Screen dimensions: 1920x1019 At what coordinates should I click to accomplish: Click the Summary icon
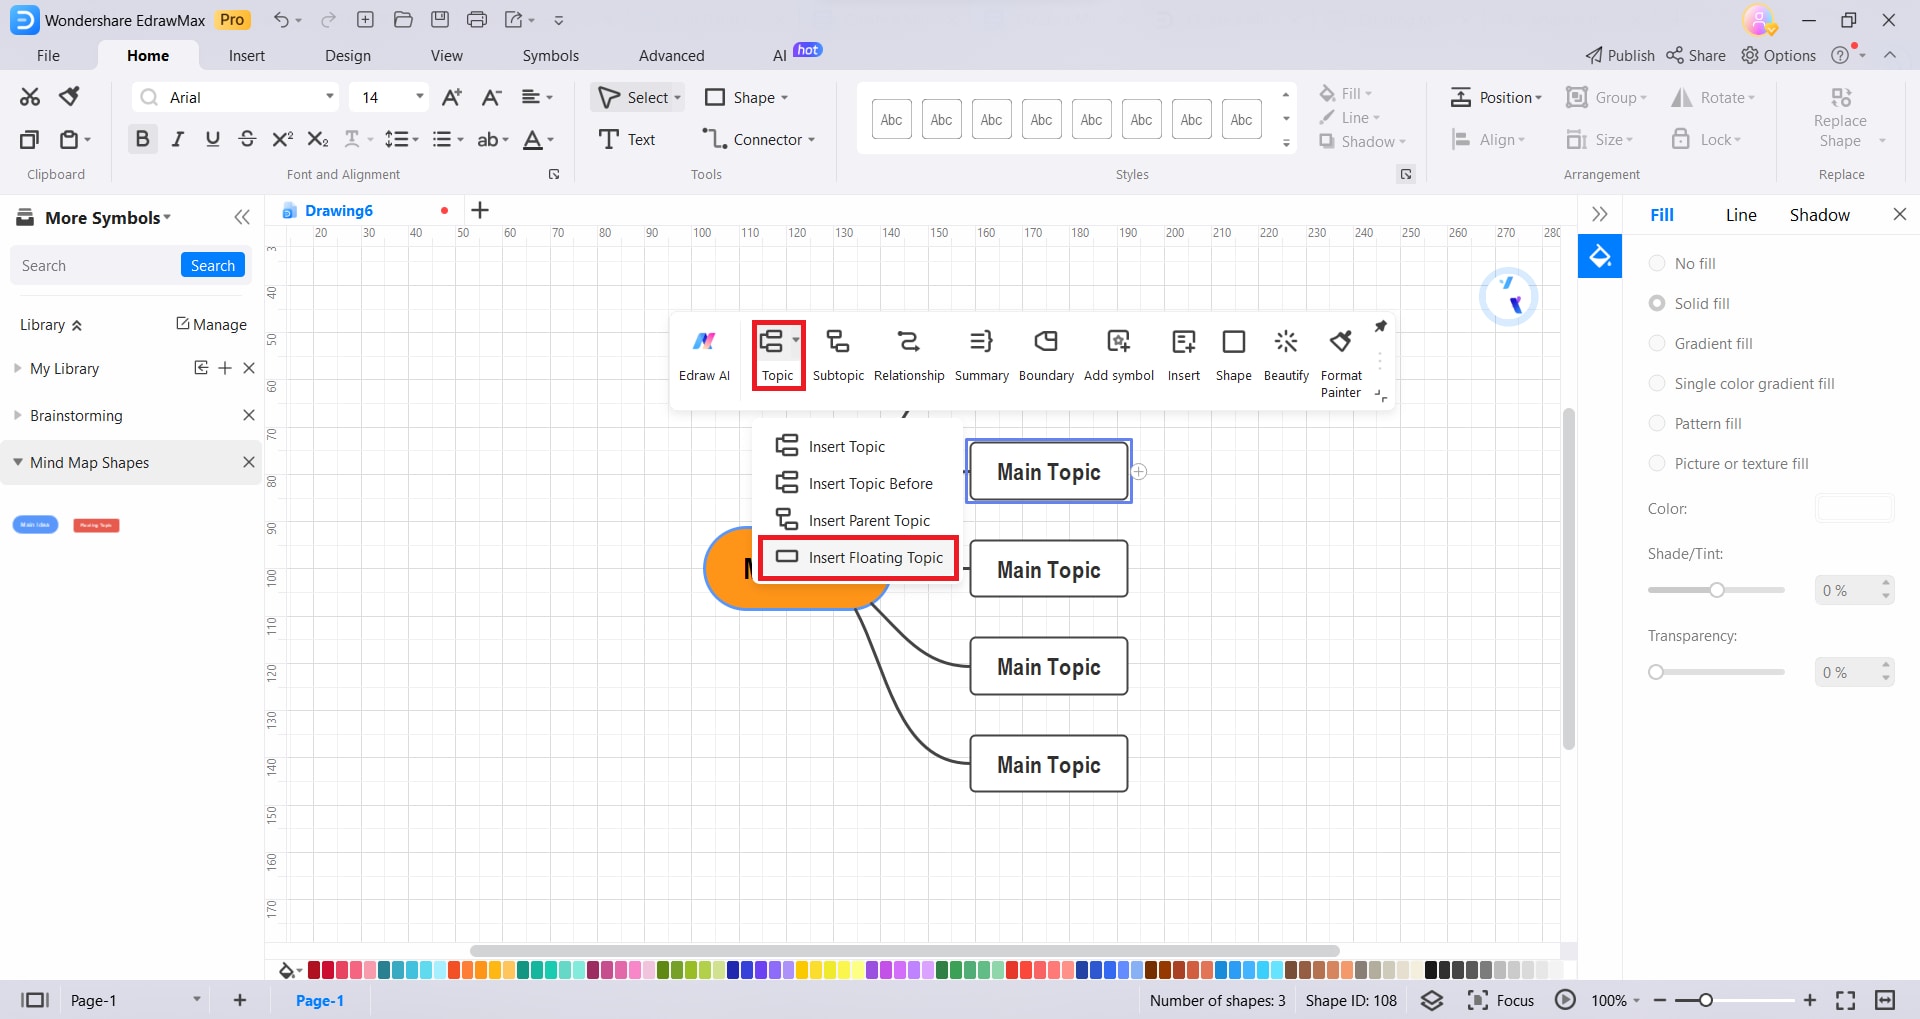tap(981, 356)
